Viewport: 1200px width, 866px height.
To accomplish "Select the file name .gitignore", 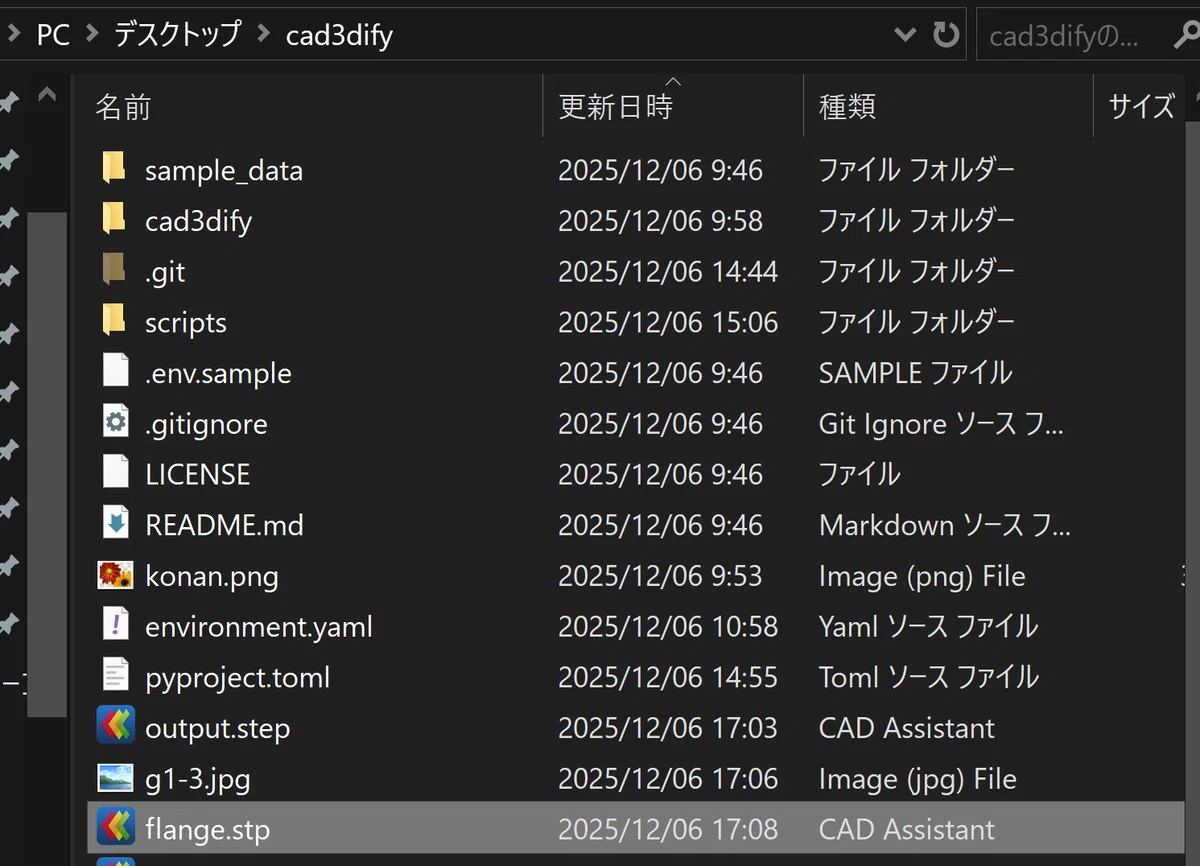I will click(x=206, y=424).
